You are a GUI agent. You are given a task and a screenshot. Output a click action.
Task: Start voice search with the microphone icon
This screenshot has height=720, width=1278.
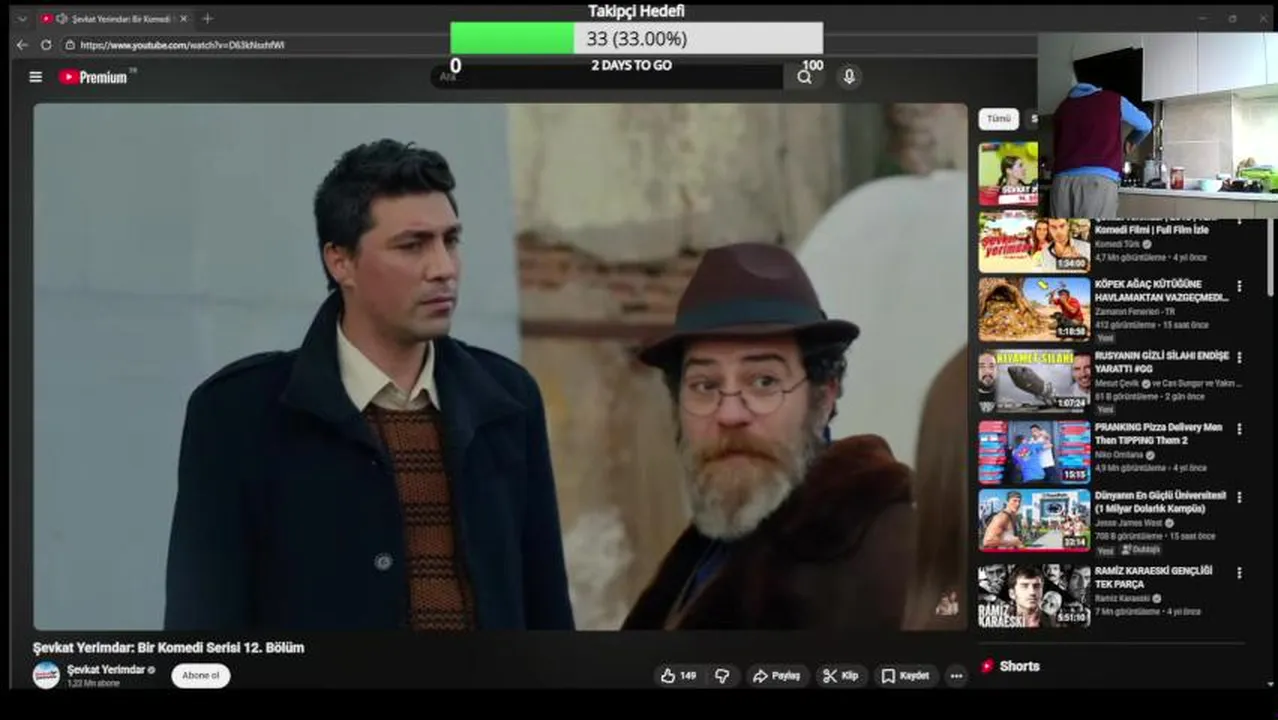[x=849, y=77]
